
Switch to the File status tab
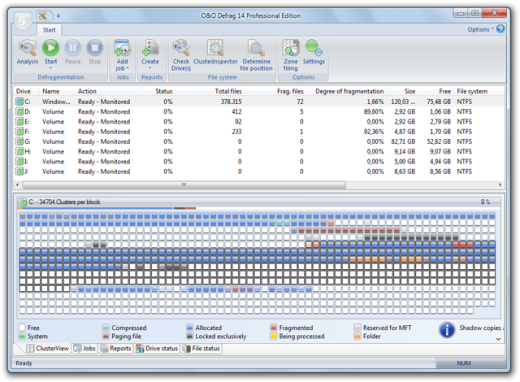pyautogui.click(x=201, y=348)
